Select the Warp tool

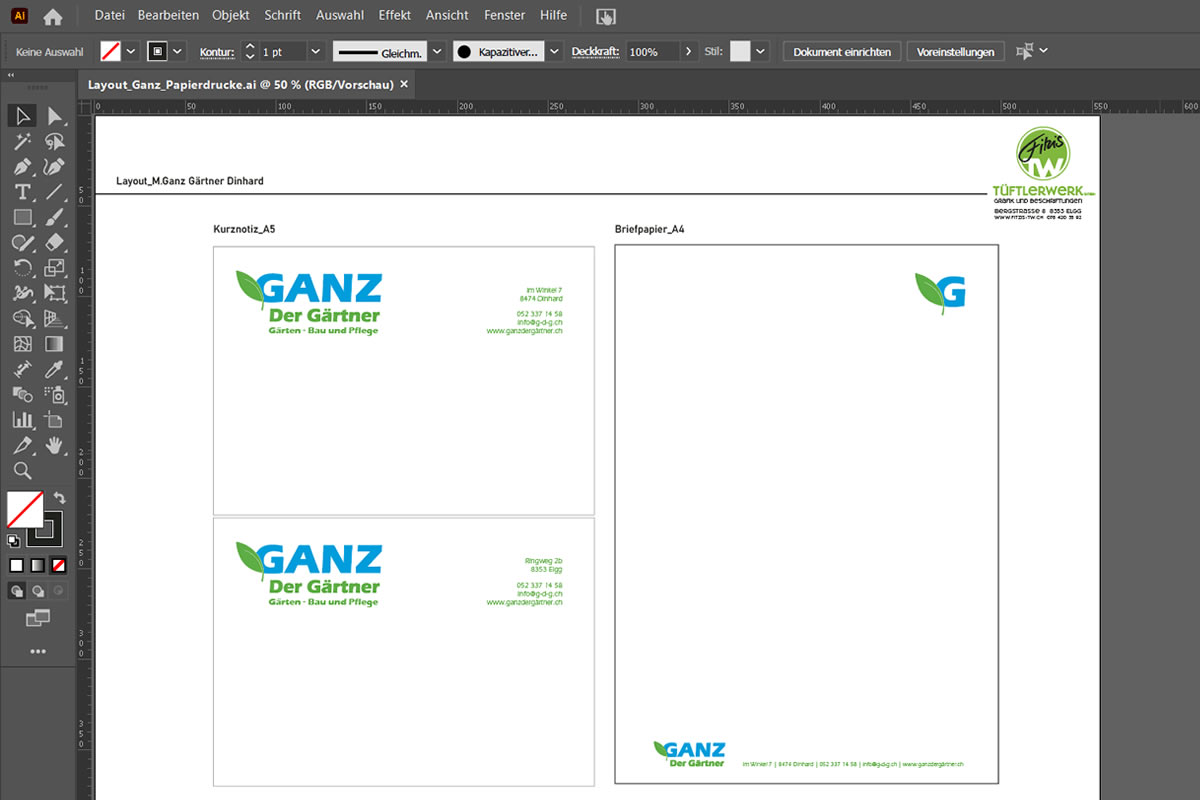click(x=22, y=293)
